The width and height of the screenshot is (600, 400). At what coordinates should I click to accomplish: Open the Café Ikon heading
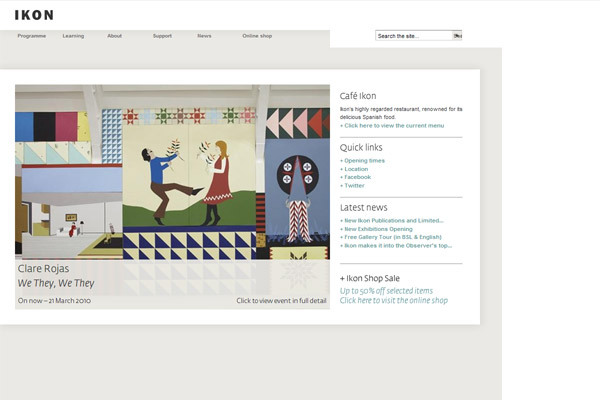358,96
